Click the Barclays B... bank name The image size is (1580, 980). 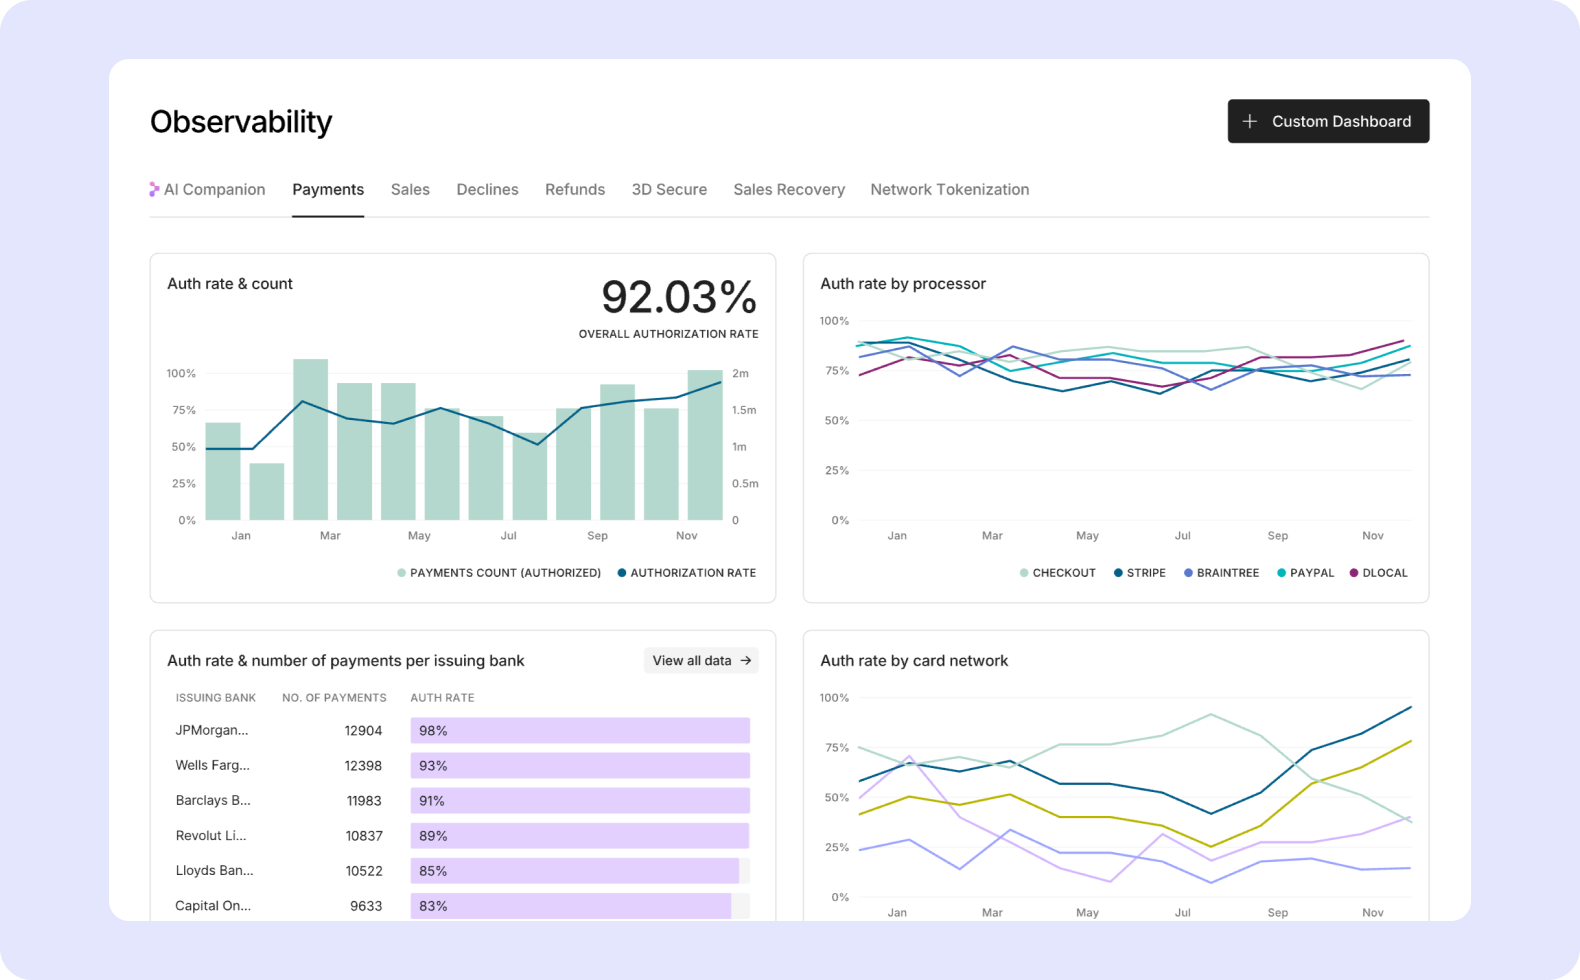click(x=213, y=801)
